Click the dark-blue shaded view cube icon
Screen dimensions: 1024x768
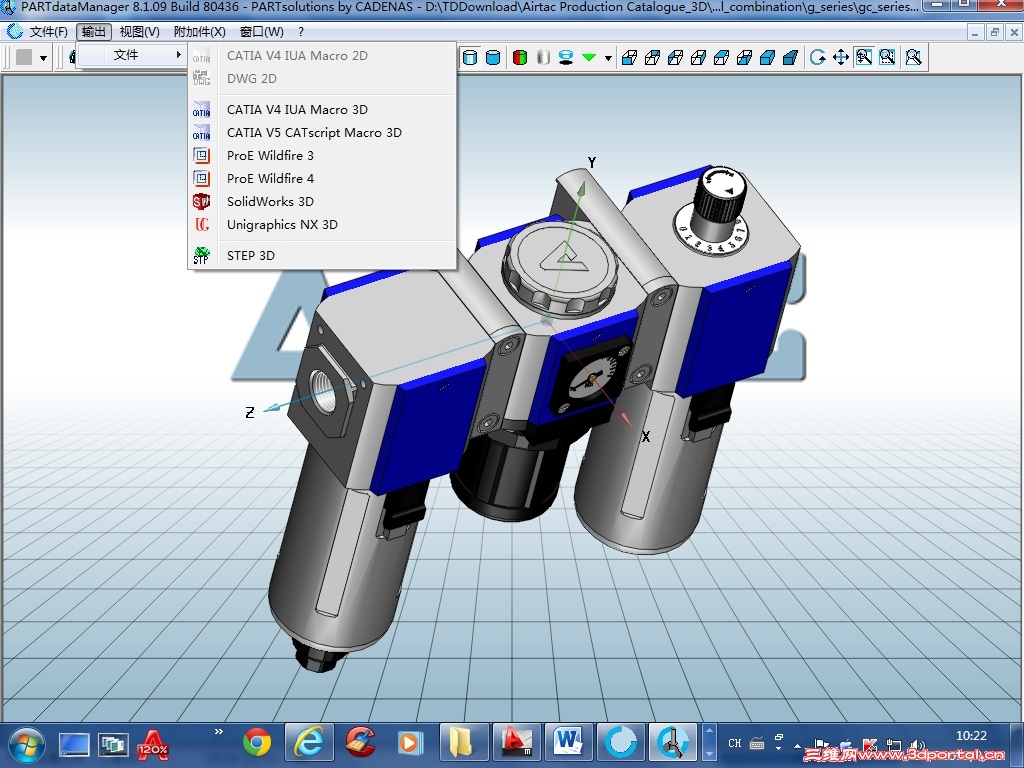tap(790, 57)
